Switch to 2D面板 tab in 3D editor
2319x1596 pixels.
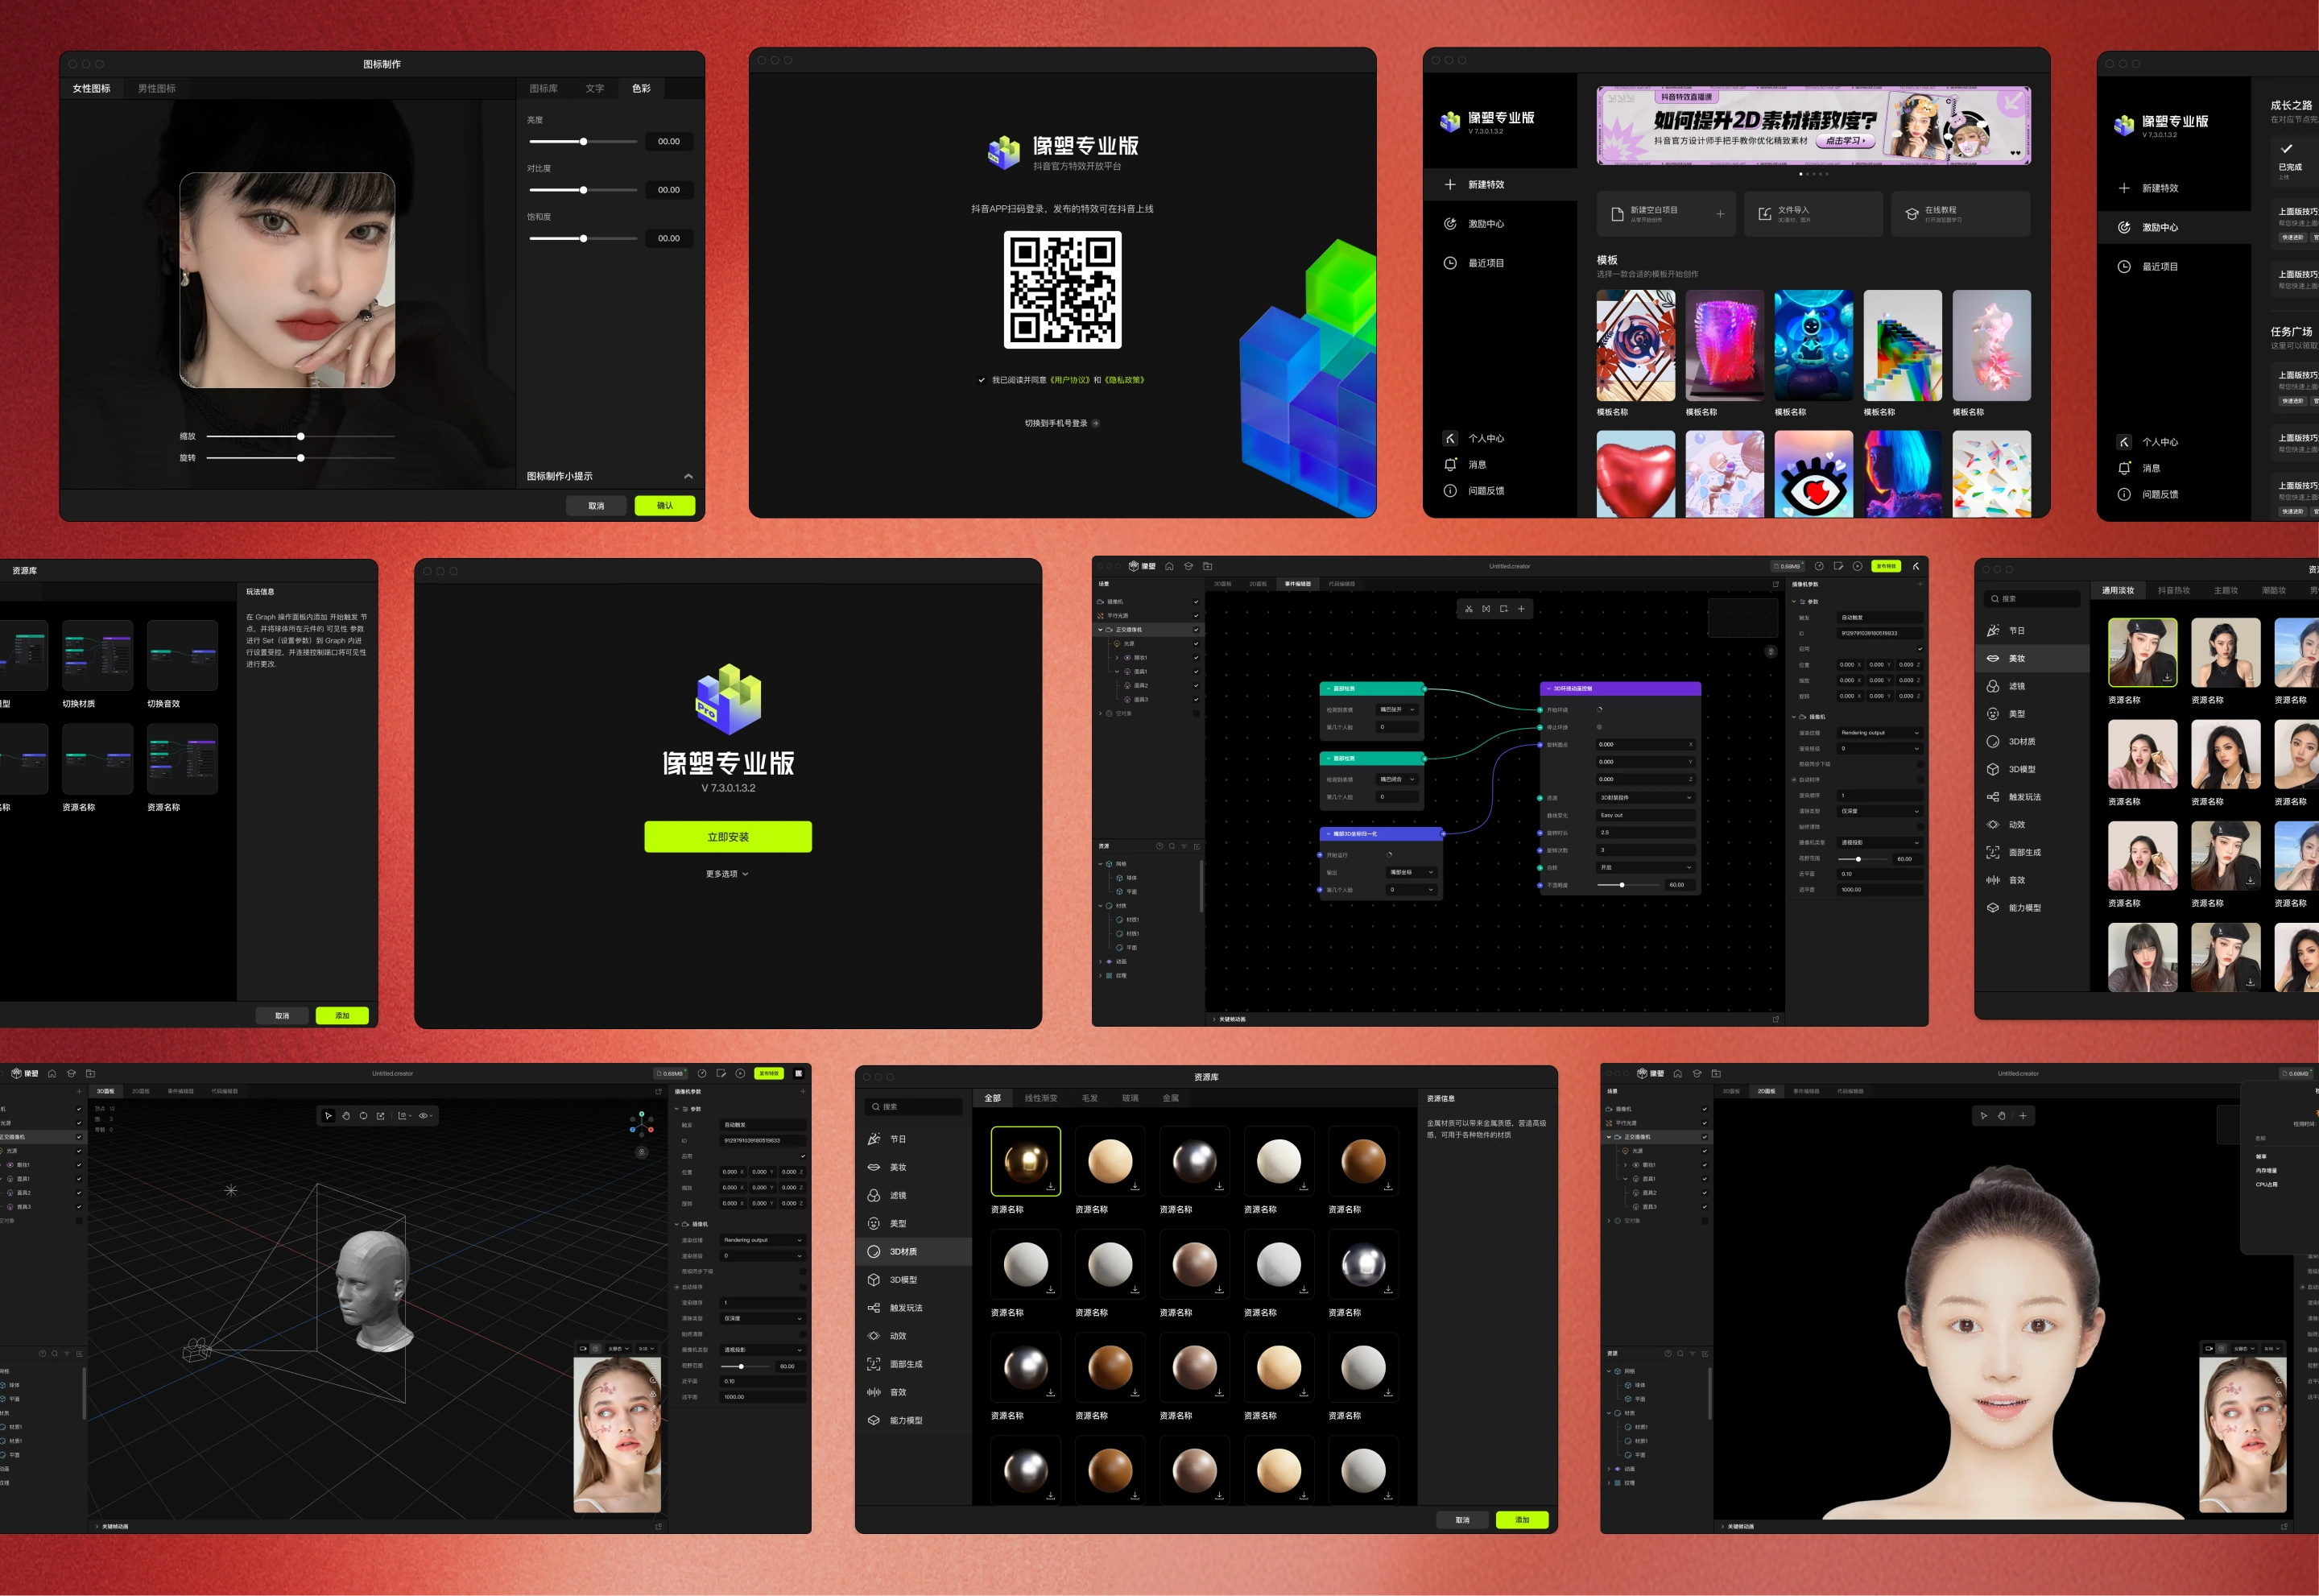(x=141, y=1091)
